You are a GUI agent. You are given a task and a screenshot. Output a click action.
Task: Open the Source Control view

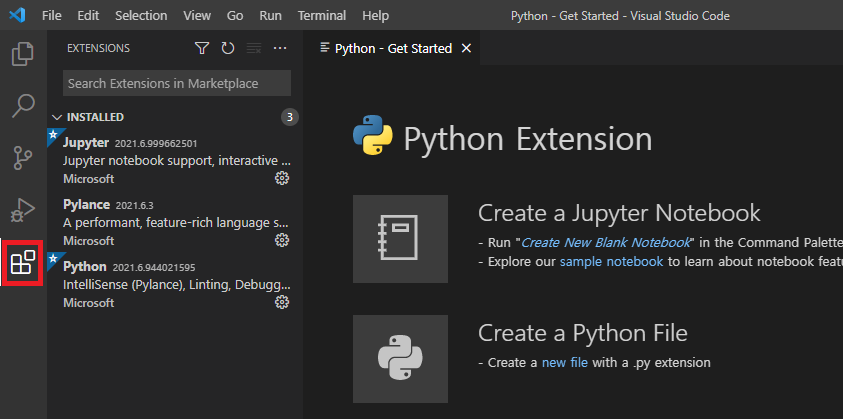(23, 158)
